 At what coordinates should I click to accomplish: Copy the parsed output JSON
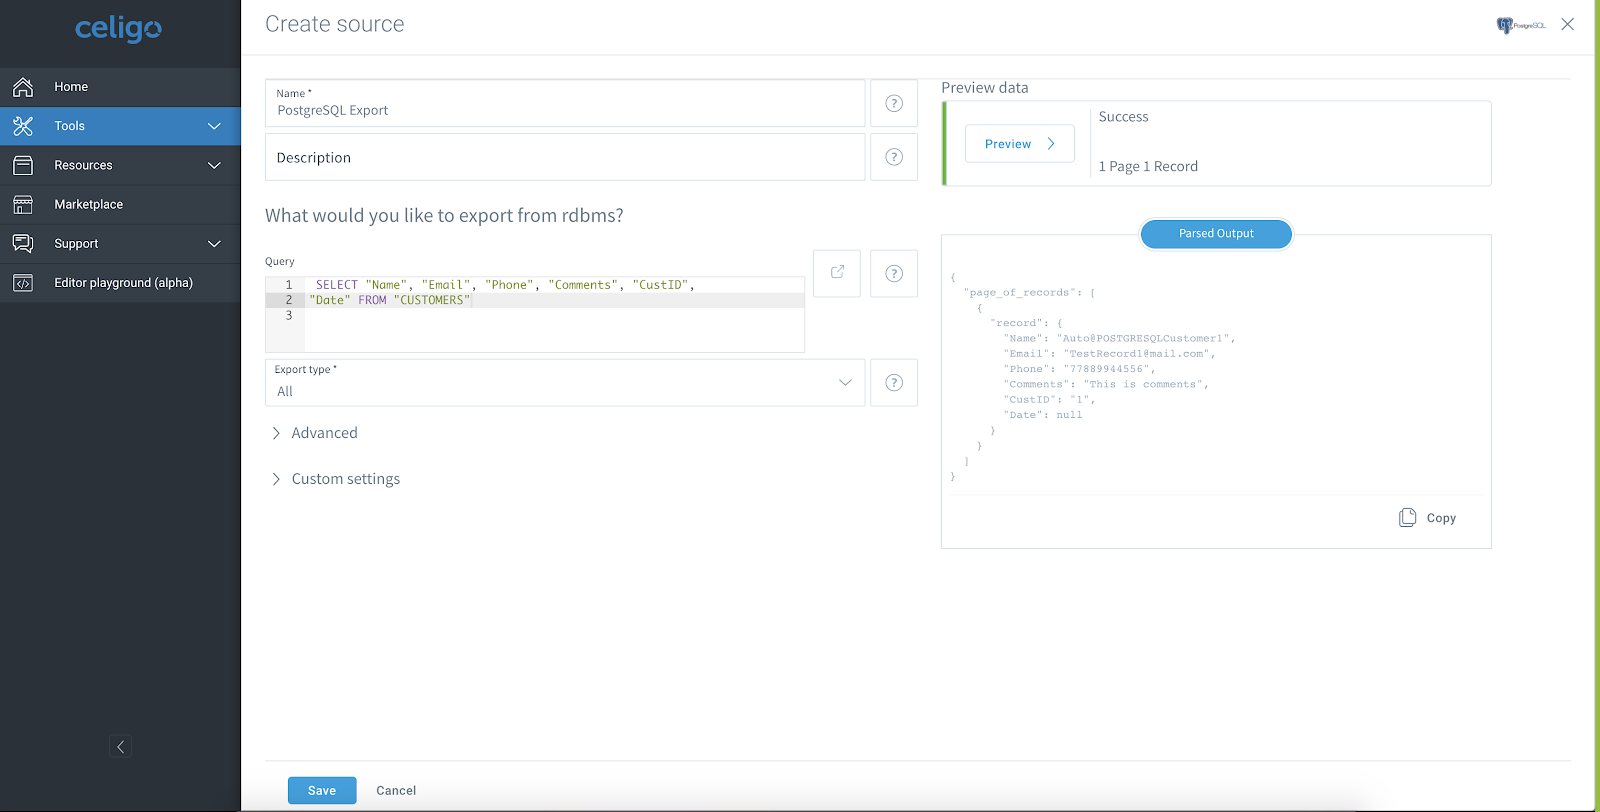tap(1427, 518)
